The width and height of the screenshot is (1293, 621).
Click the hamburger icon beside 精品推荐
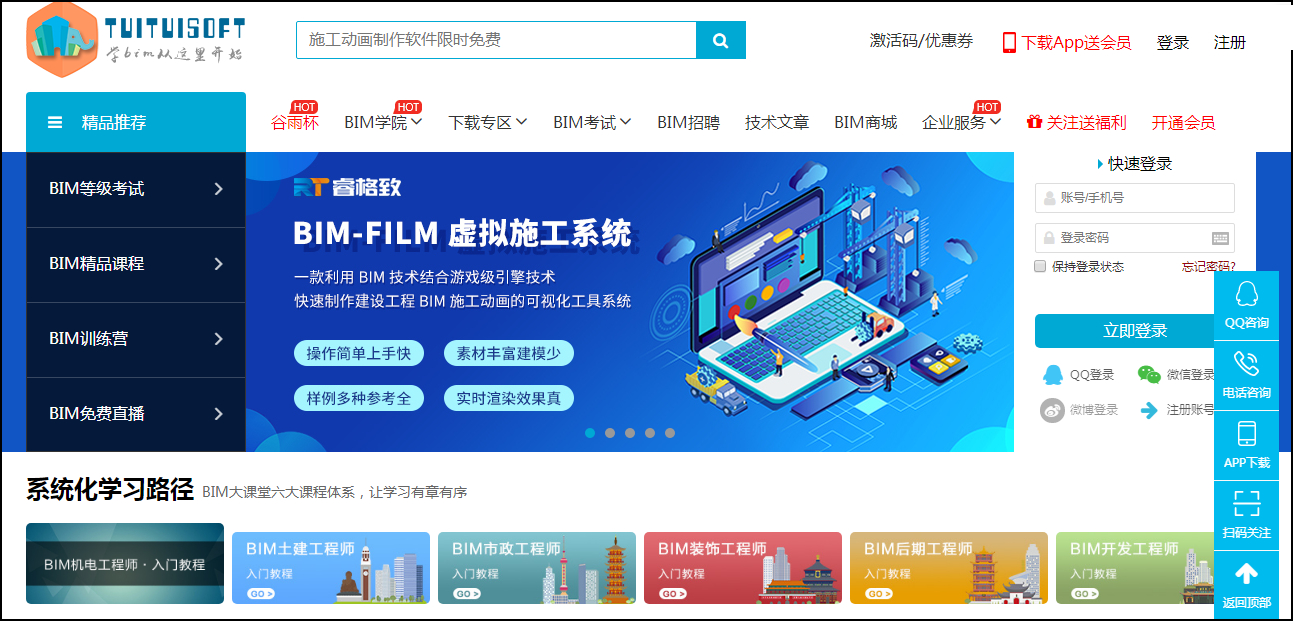click(55, 122)
